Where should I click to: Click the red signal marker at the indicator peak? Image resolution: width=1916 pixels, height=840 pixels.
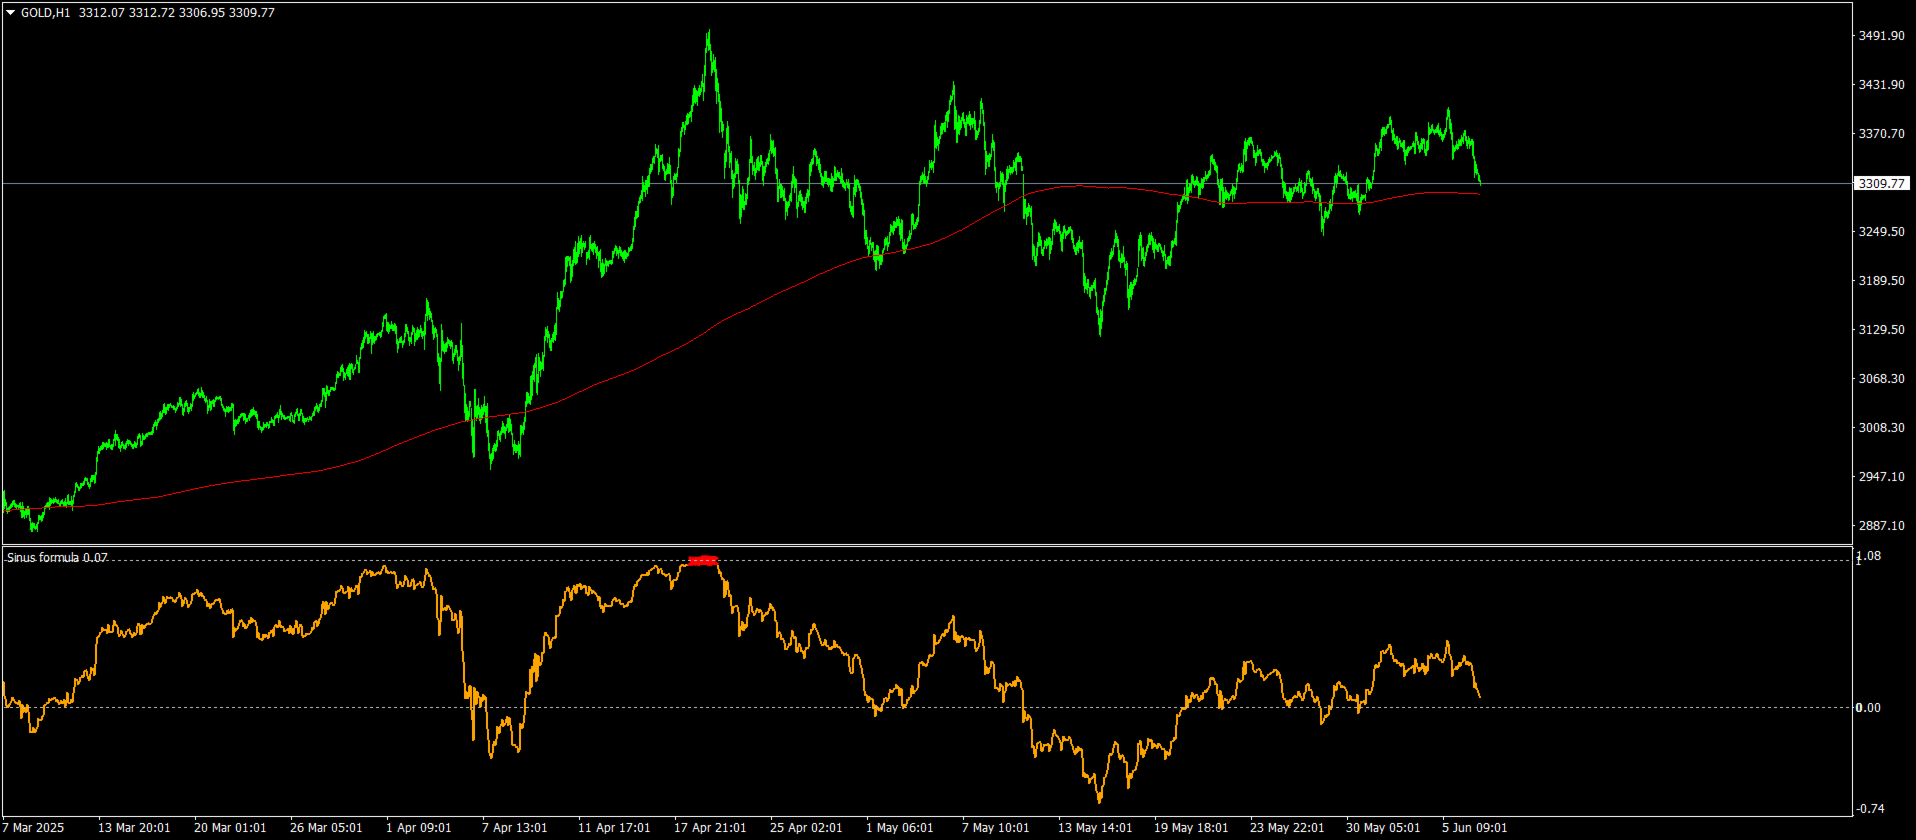point(703,560)
